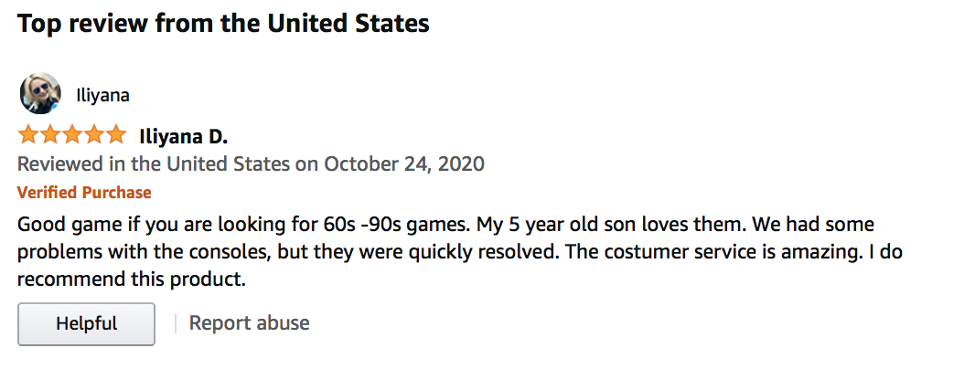Select the Iliyana username beside the avatar
Screen dimensions: 977x370
pyautogui.click(x=103, y=95)
